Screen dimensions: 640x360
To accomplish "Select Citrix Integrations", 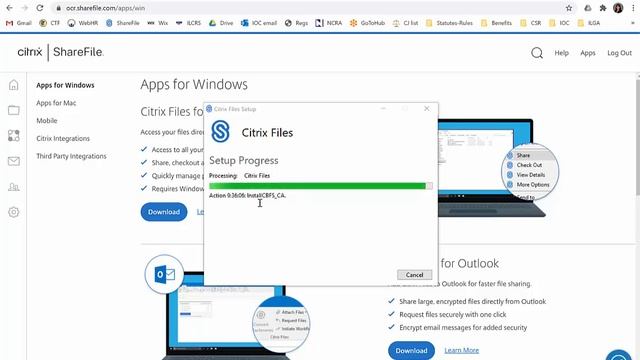I will (x=63, y=138).
